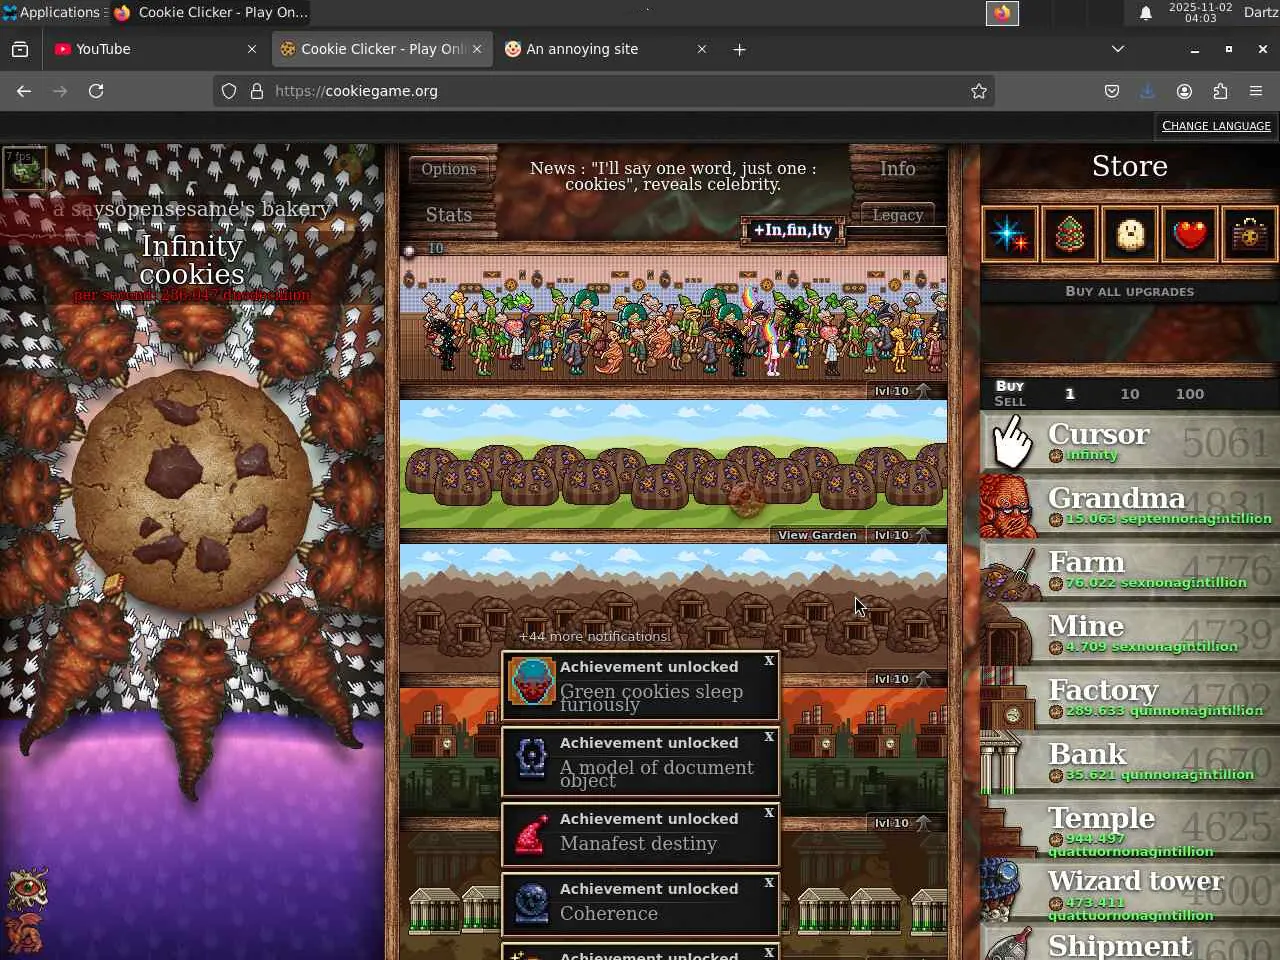Viewport: 1280px width, 960px height.
Task: Save the page to Pocket
Action: coord(1112,91)
